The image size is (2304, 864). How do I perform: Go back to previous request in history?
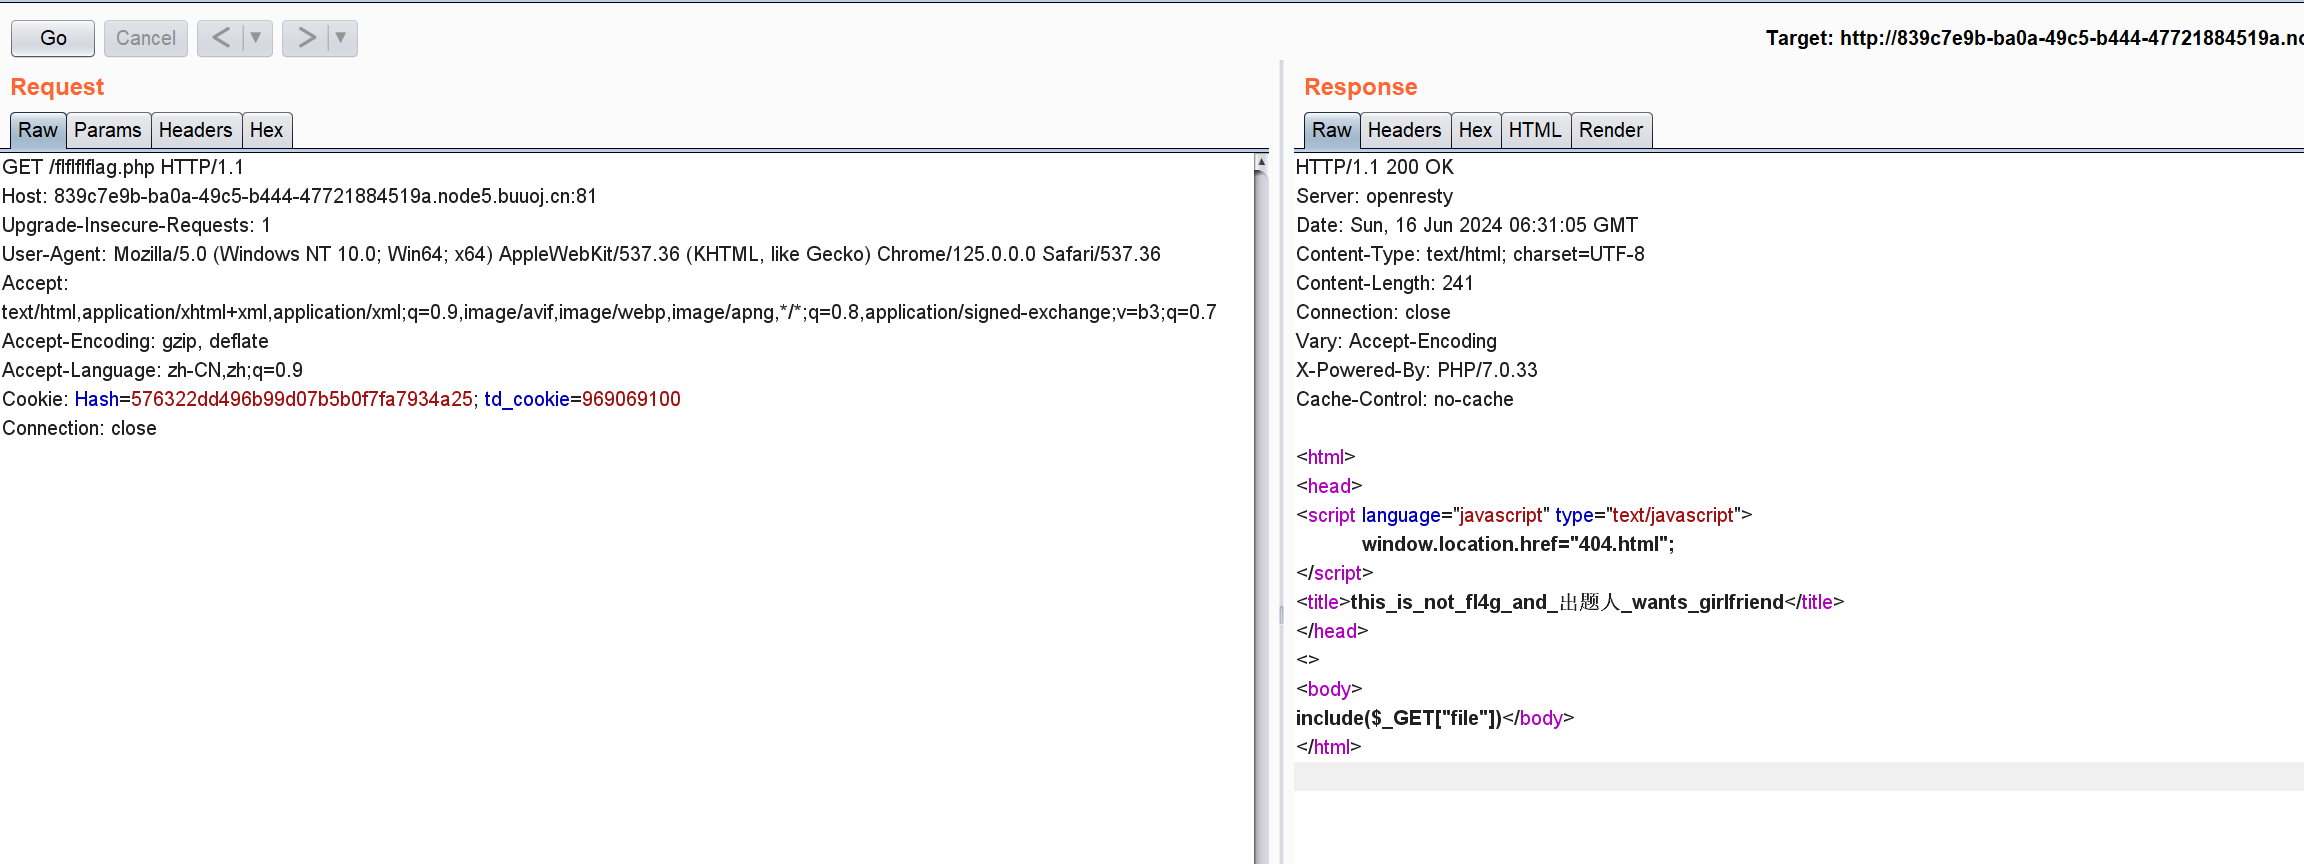221,38
